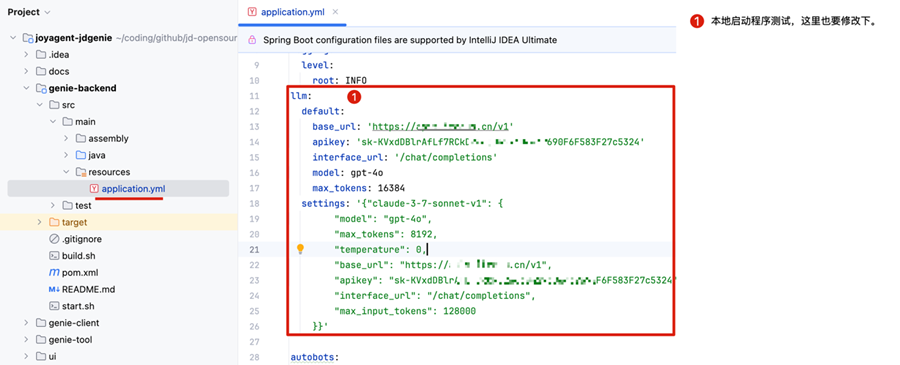Viewport: 900px width, 365px height.
Task: Expand the genie-client folder
Action: (x=26, y=323)
